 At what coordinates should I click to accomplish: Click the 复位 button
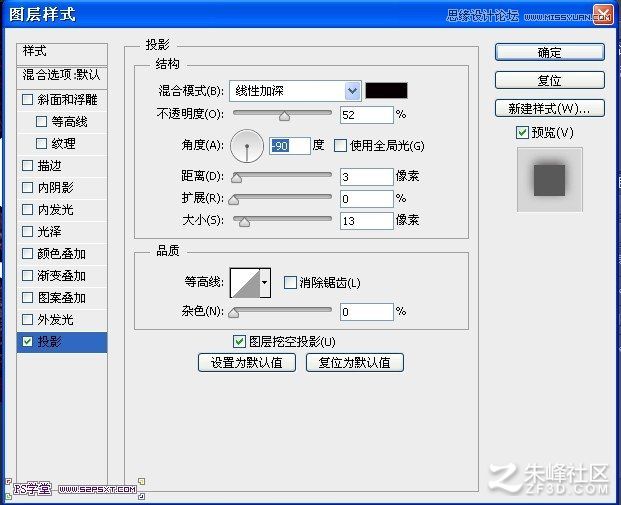[x=550, y=80]
